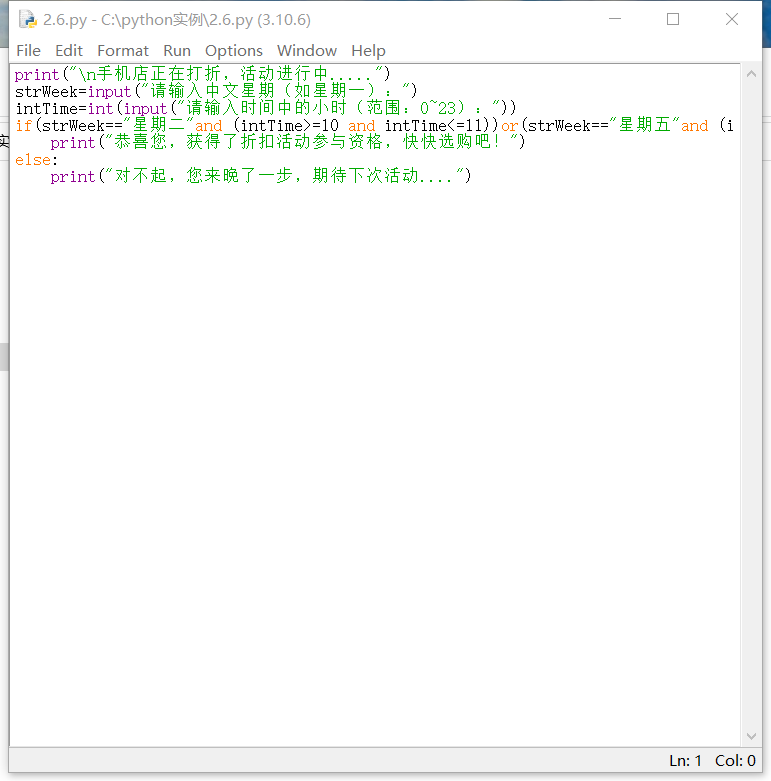Click the 恭喜您 print statement line
The height and width of the screenshot is (781, 771).
point(287,142)
